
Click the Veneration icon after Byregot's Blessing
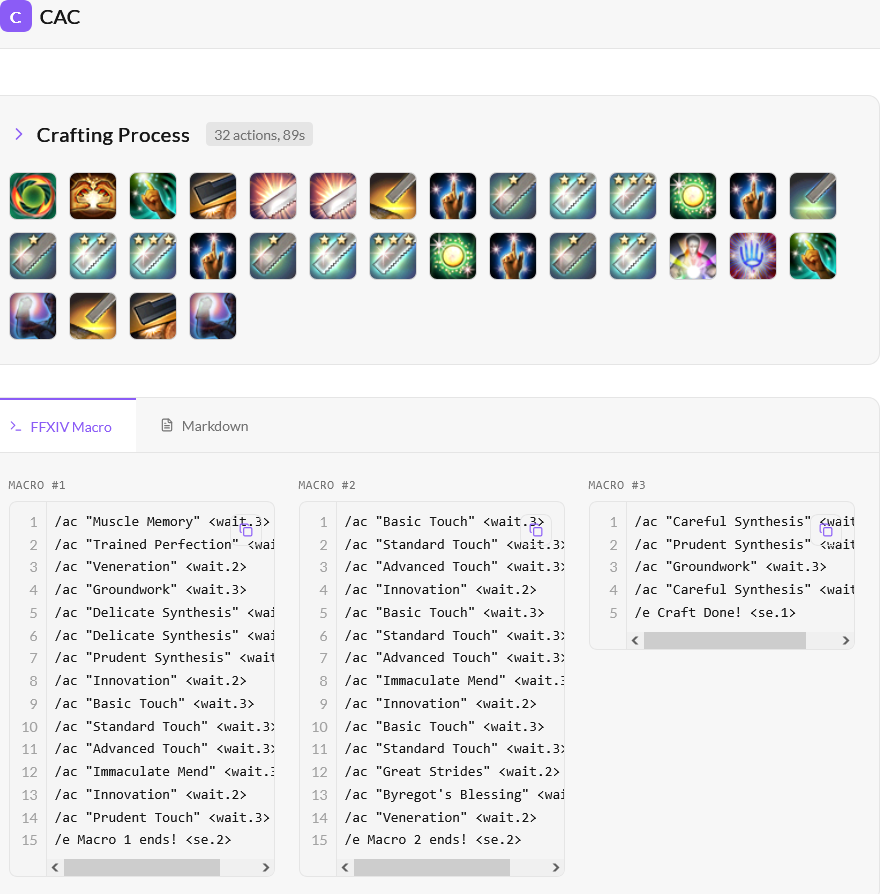coord(813,256)
